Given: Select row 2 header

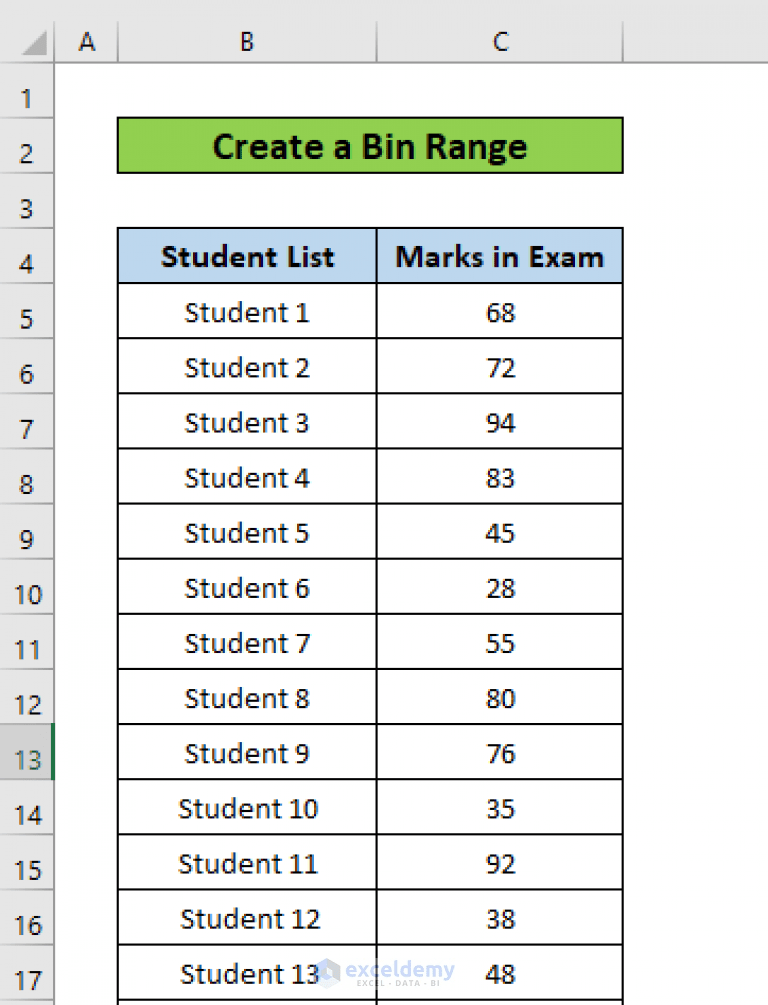Looking at the screenshot, I should click(x=27, y=145).
